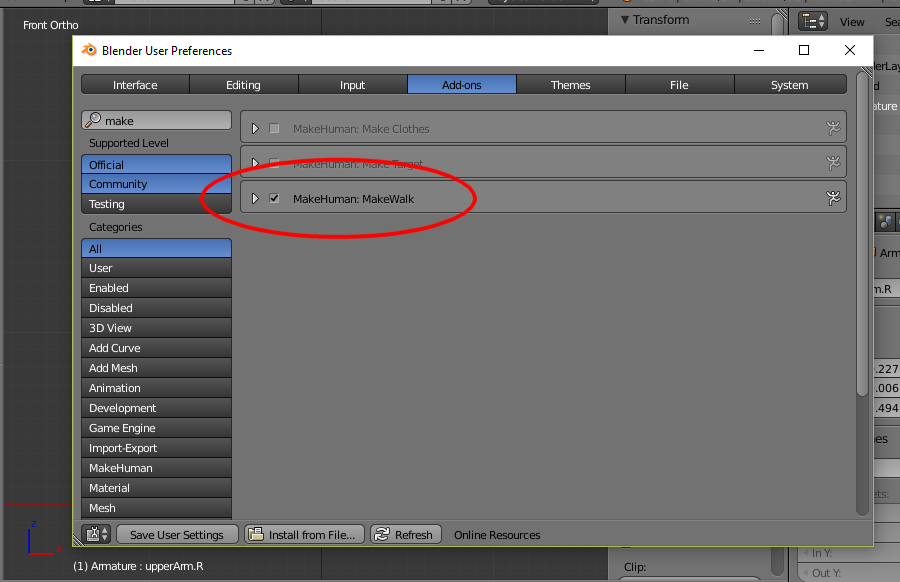Minimize the Blender User Preferences window
900x582 pixels.
pyautogui.click(x=759, y=51)
